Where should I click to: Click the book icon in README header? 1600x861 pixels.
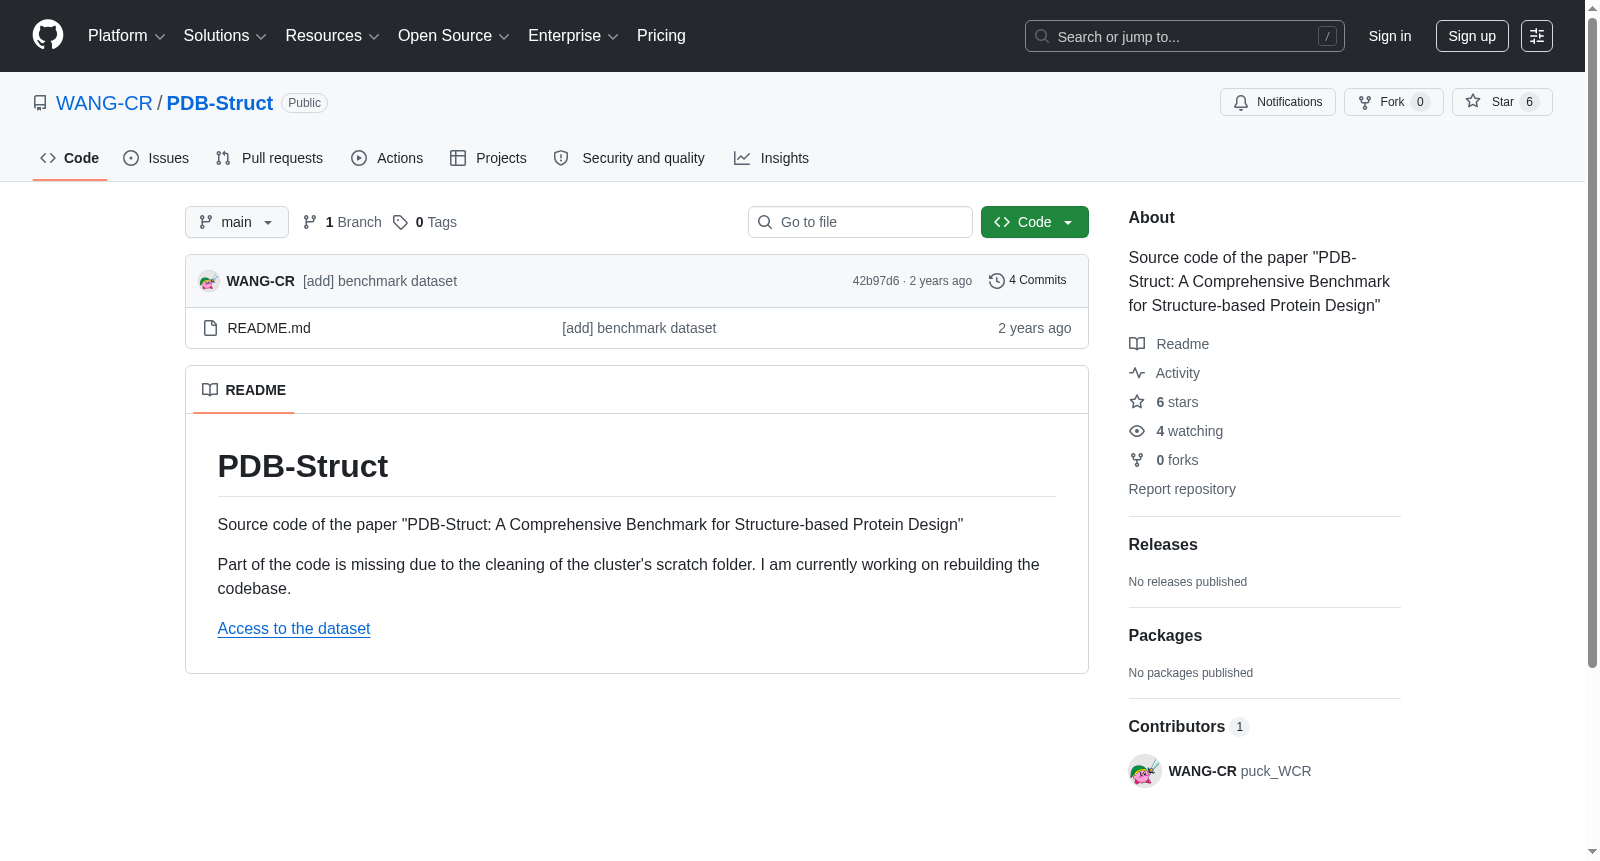(210, 390)
